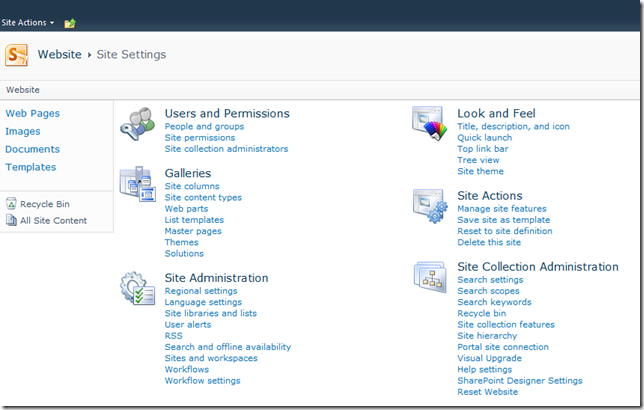
Task: Click the Recycle Bin icon in sidebar
Action: [11, 204]
